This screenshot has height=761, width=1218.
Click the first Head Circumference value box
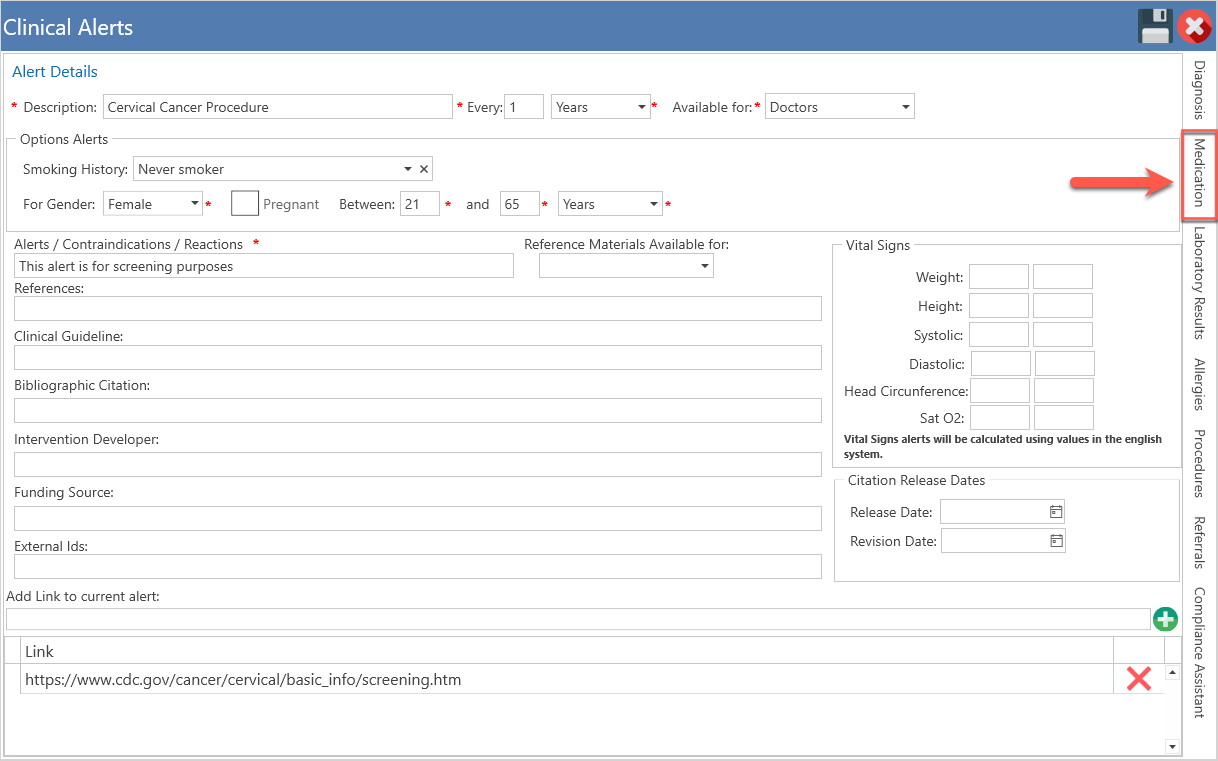pos(1000,391)
